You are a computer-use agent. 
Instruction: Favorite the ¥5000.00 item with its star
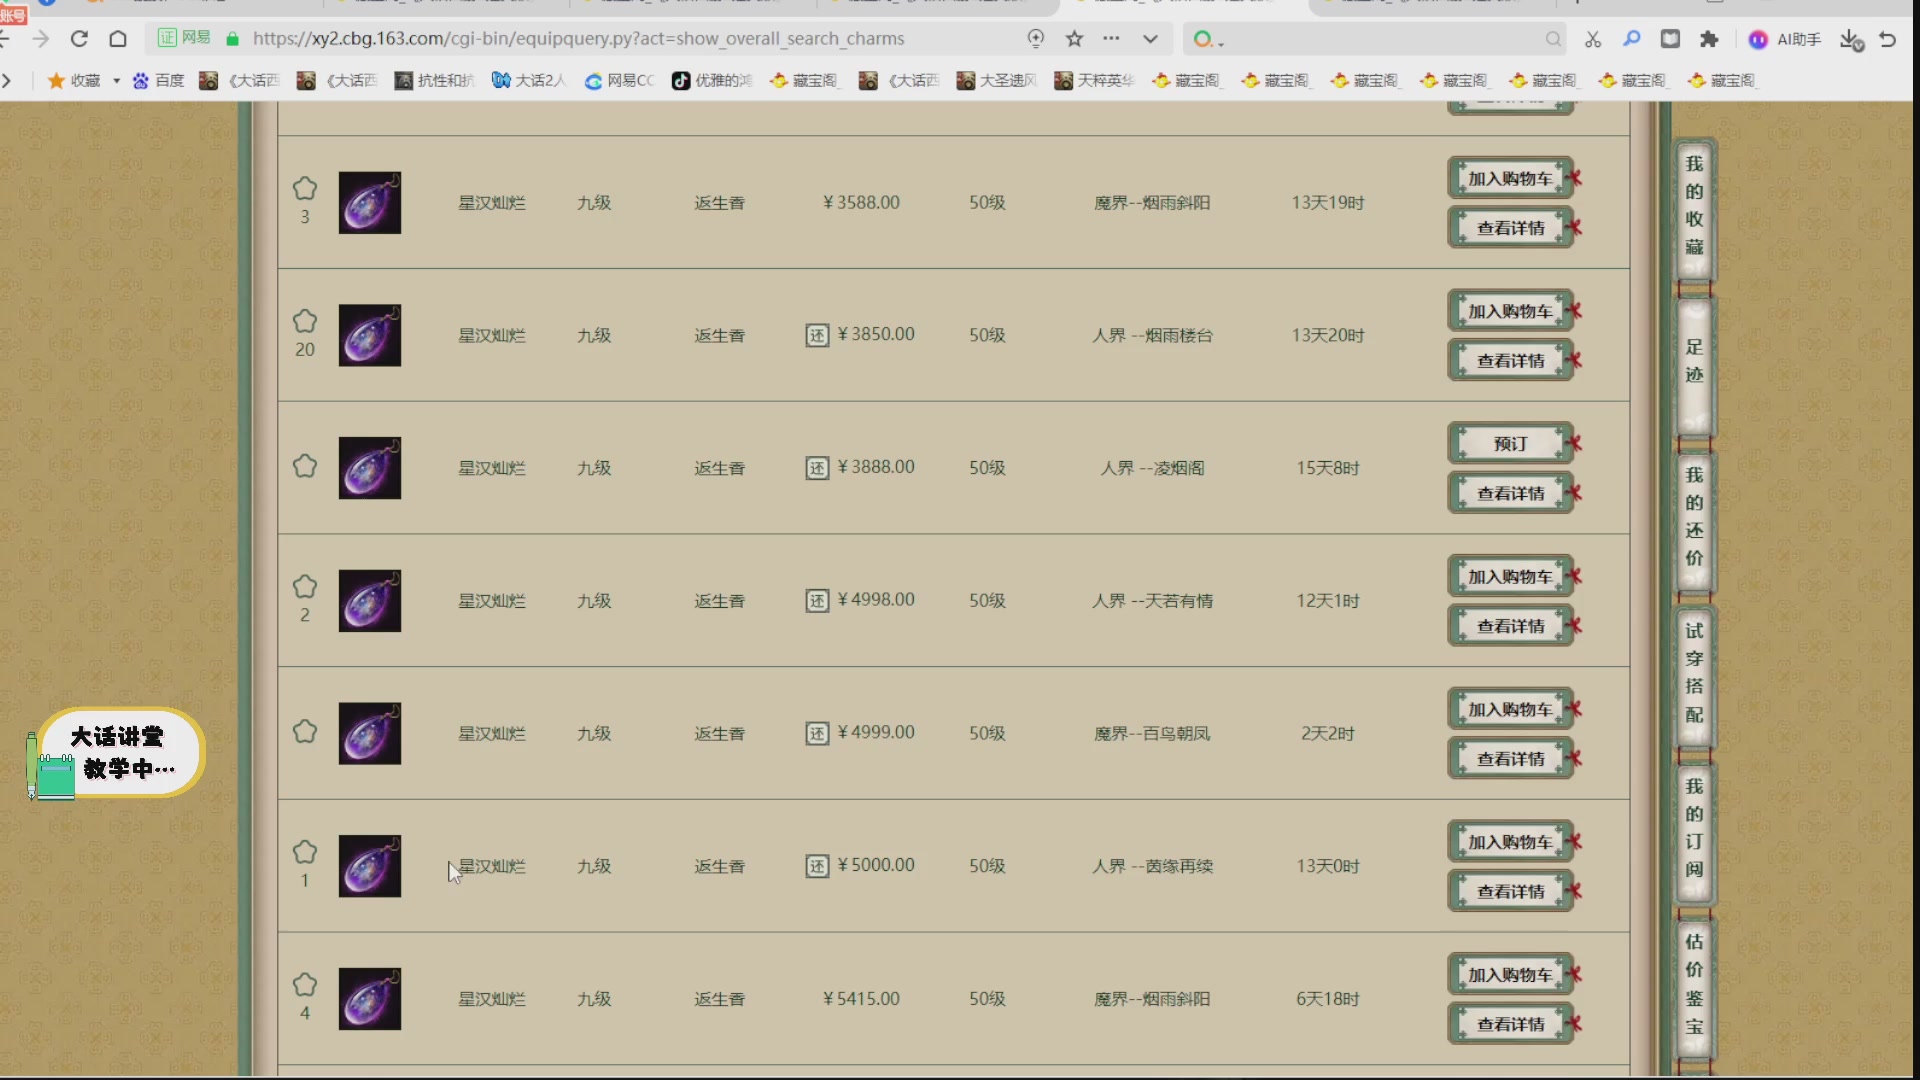coord(305,852)
